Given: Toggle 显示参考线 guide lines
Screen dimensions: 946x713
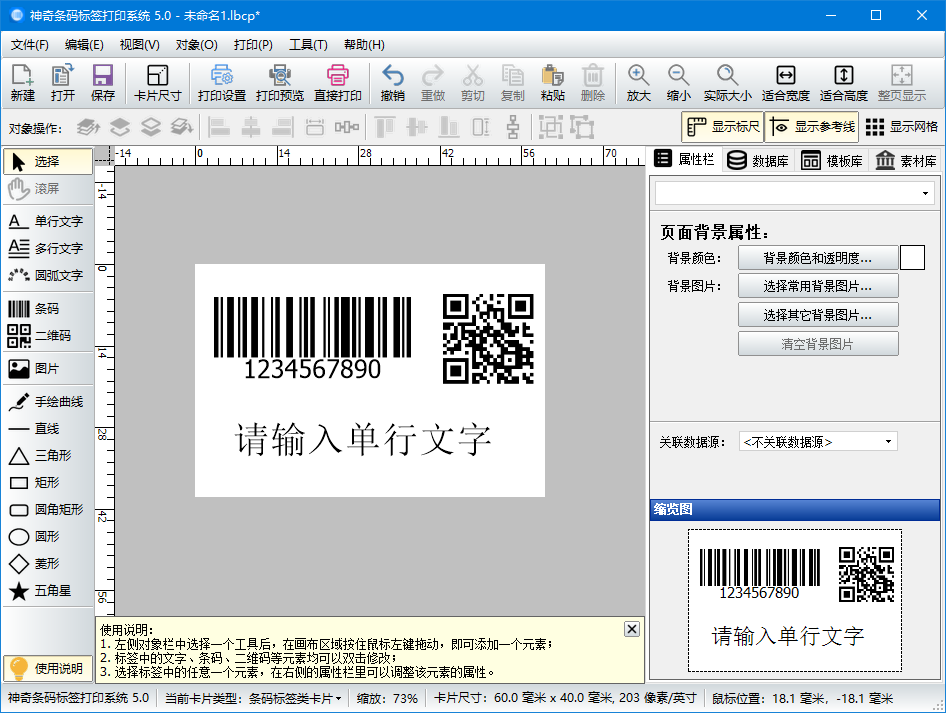Looking at the screenshot, I should click(812, 127).
